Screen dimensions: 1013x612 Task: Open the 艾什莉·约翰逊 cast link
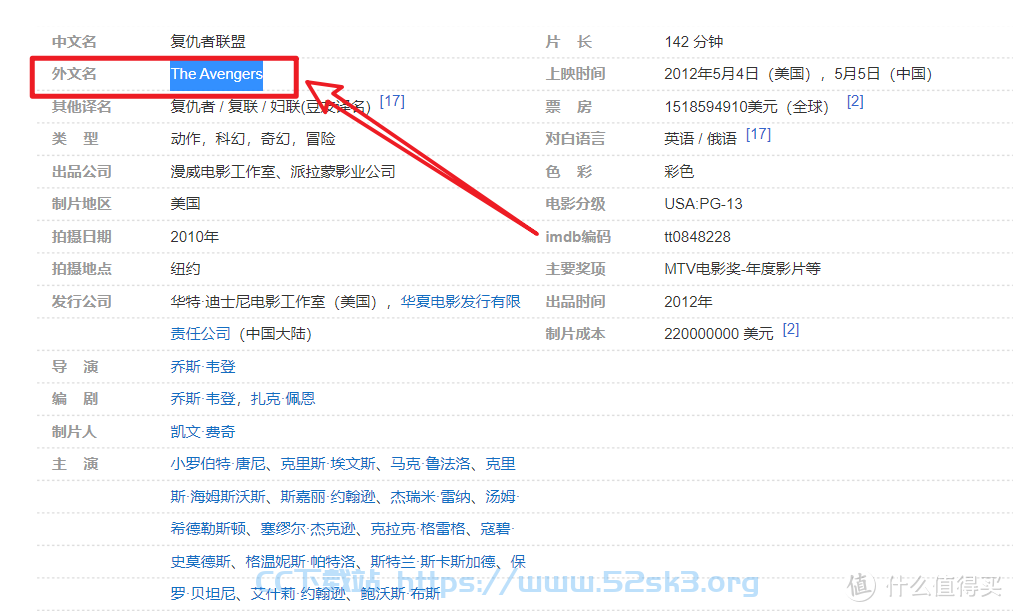(298, 593)
